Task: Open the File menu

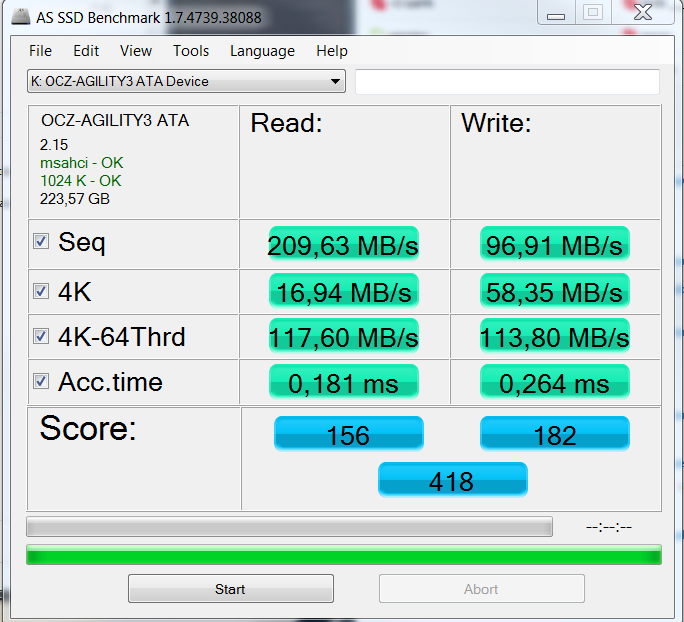Action: tap(40, 51)
